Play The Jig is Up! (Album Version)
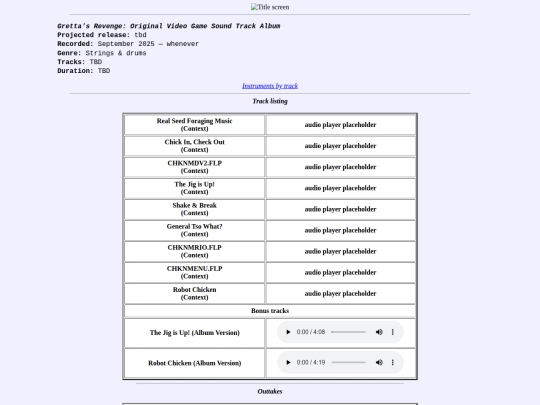The width and height of the screenshot is (540, 405). point(288,332)
